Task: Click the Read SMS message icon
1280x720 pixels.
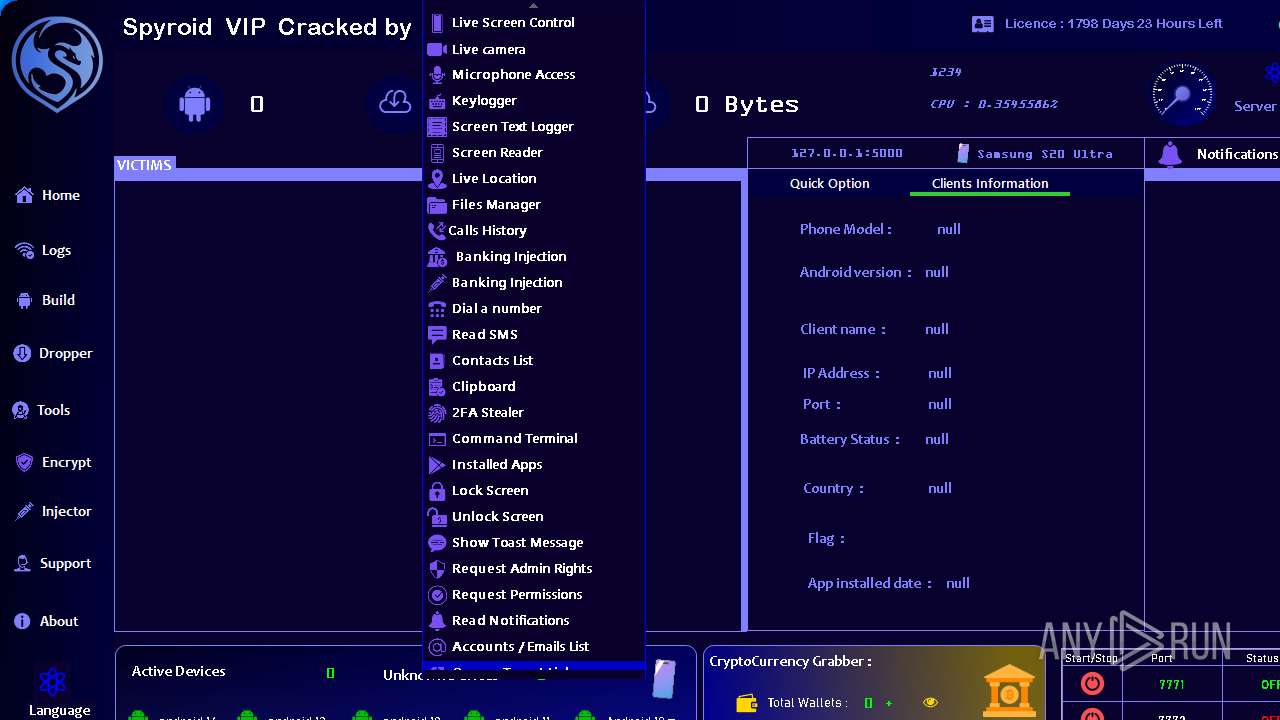Action: pos(437,335)
